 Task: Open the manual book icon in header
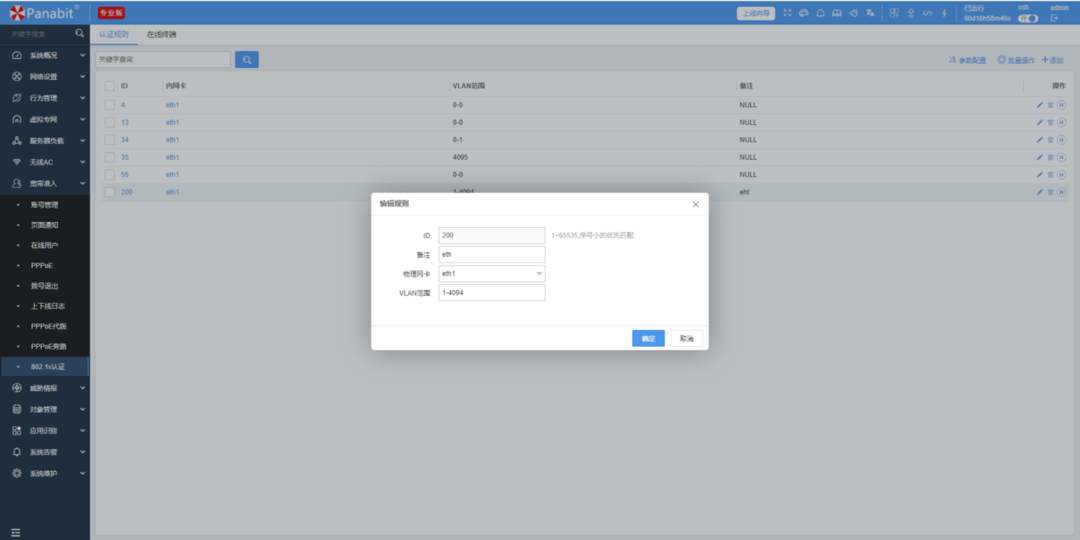[x=837, y=13]
